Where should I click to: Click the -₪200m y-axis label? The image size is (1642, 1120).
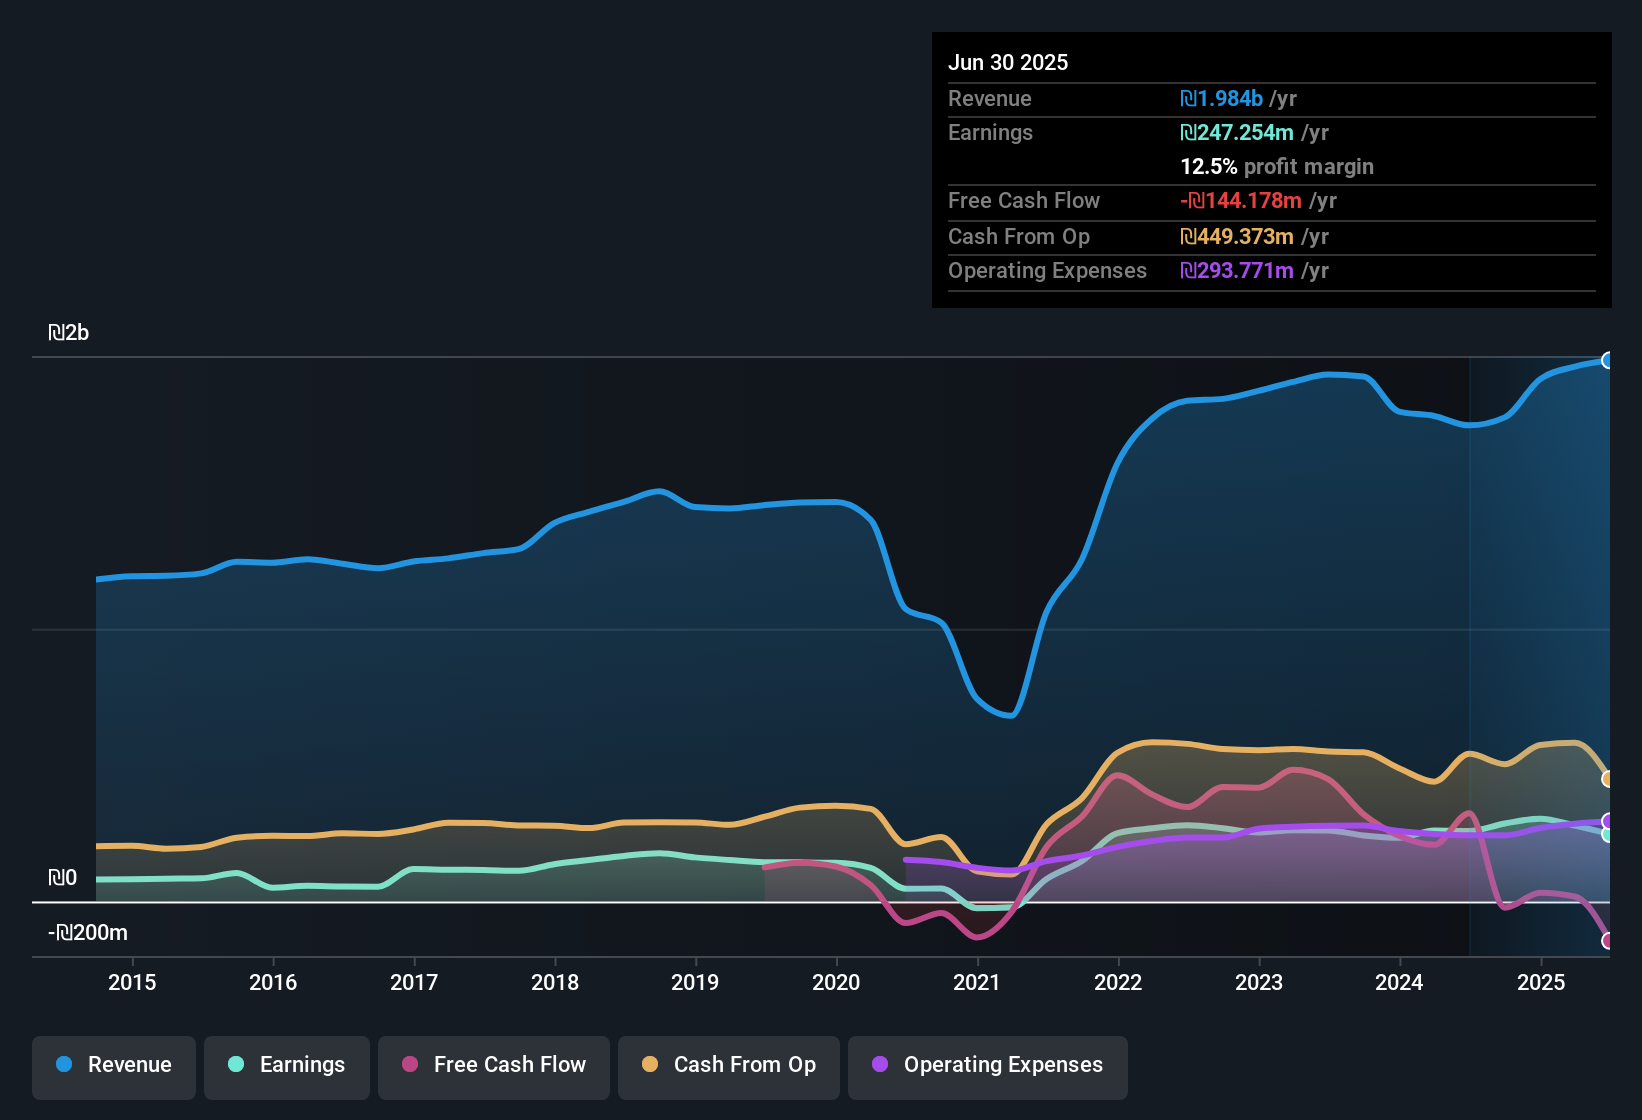[x=88, y=932]
